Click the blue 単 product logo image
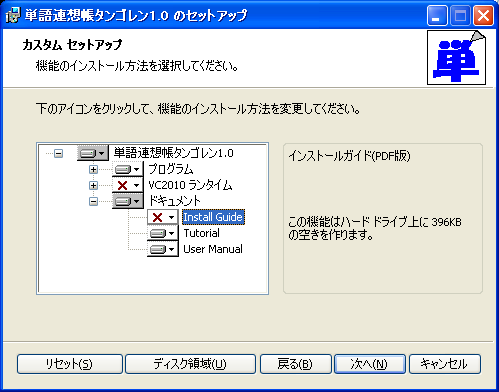The width and height of the screenshot is (499, 392). (x=456, y=58)
